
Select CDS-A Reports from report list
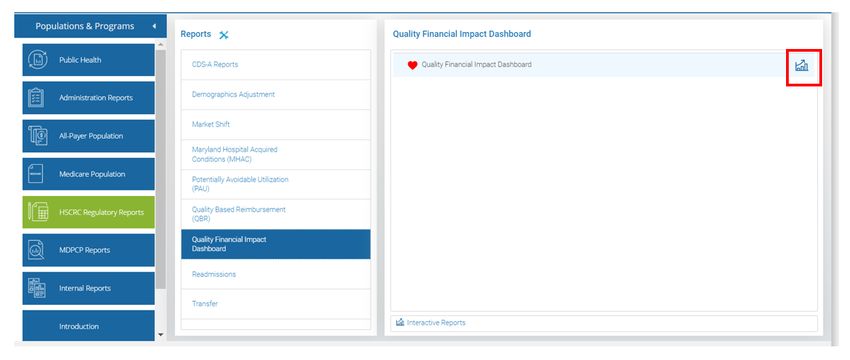click(276, 65)
